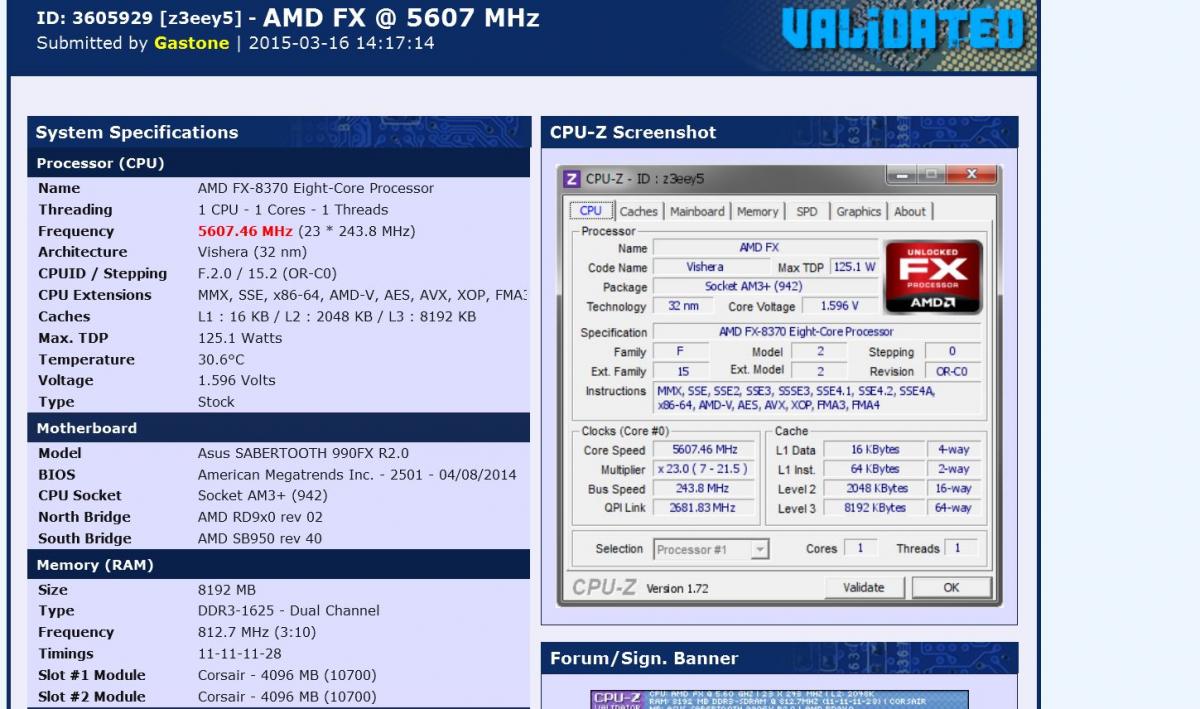Click the VALIDATED stamp logo
The height and width of the screenshot is (709, 1200).
click(902, 29)
